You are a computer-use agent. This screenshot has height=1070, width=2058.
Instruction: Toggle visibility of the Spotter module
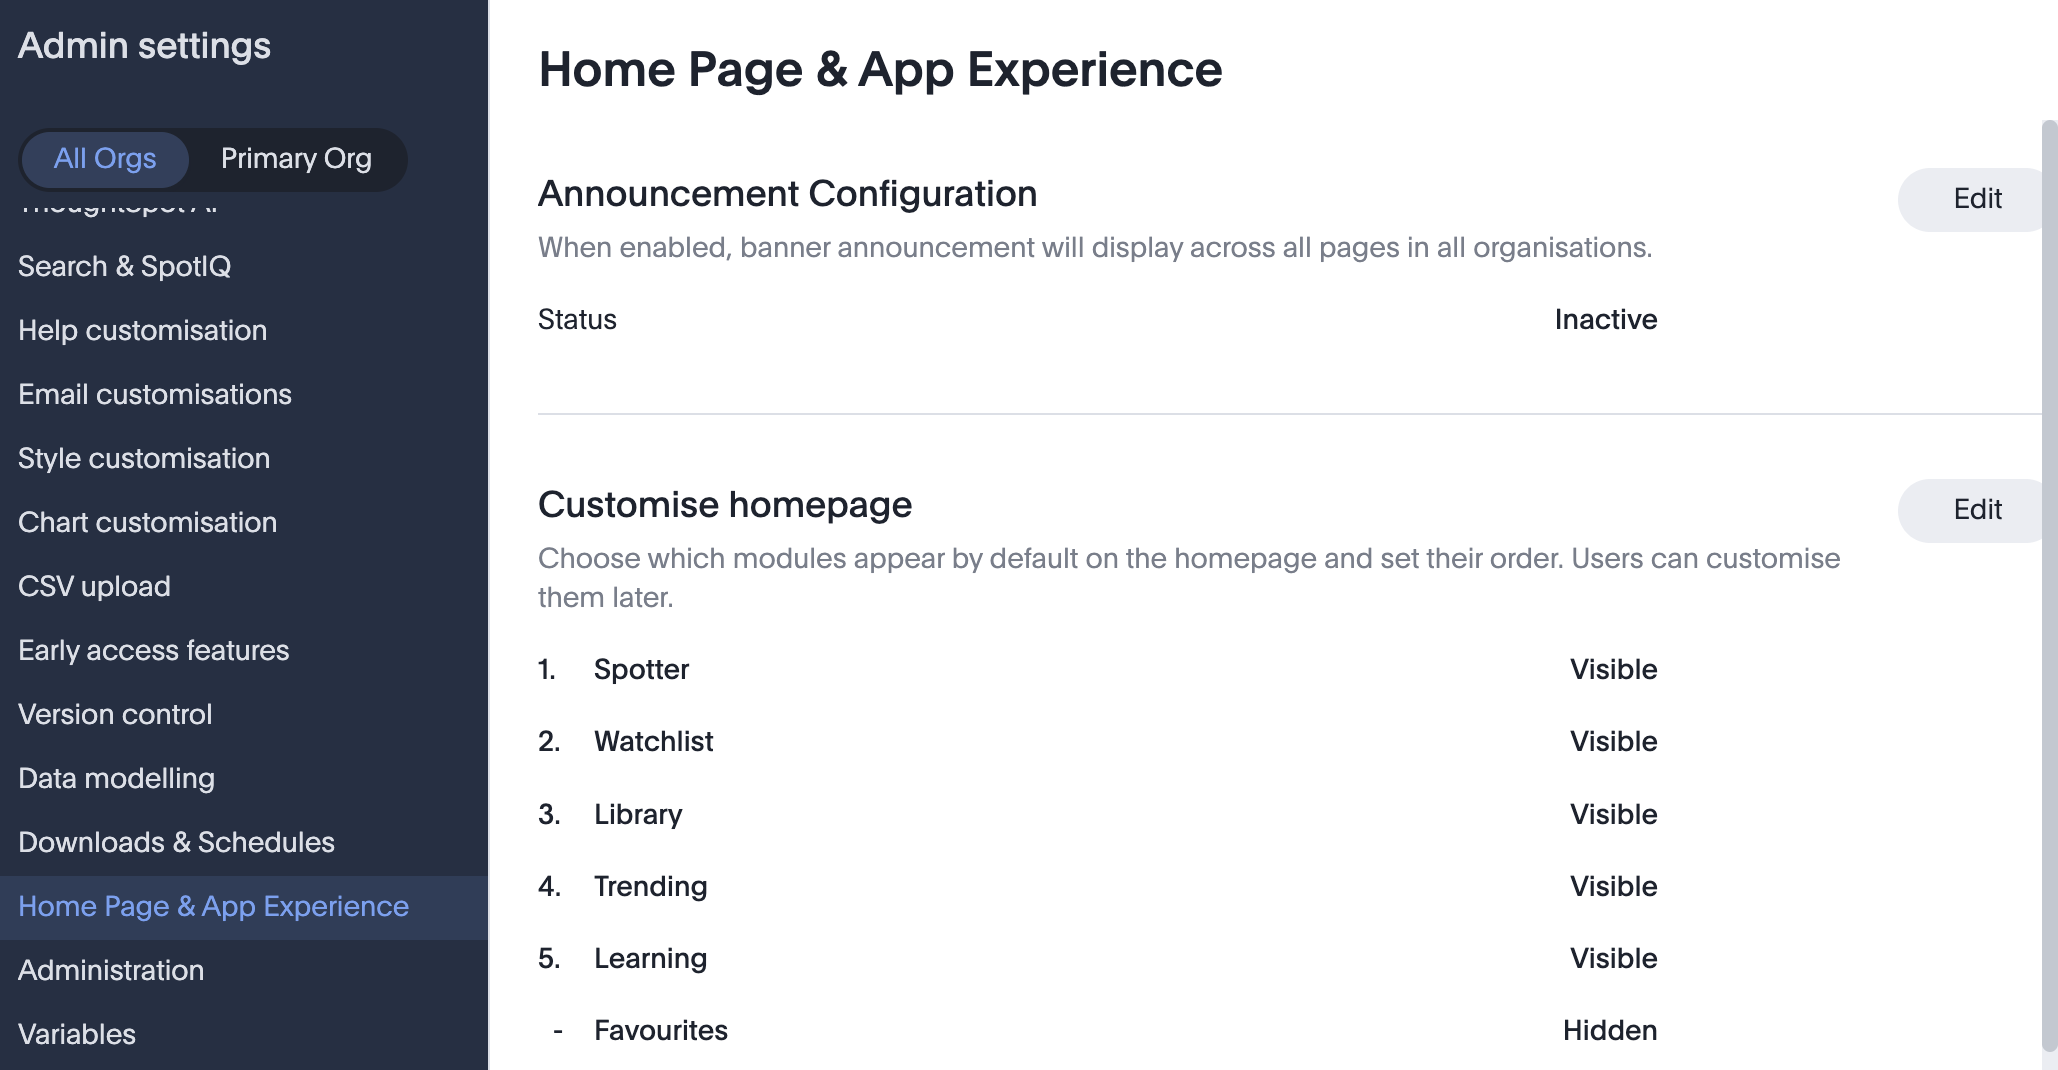pyautogui.click(x=1613, y=669)
